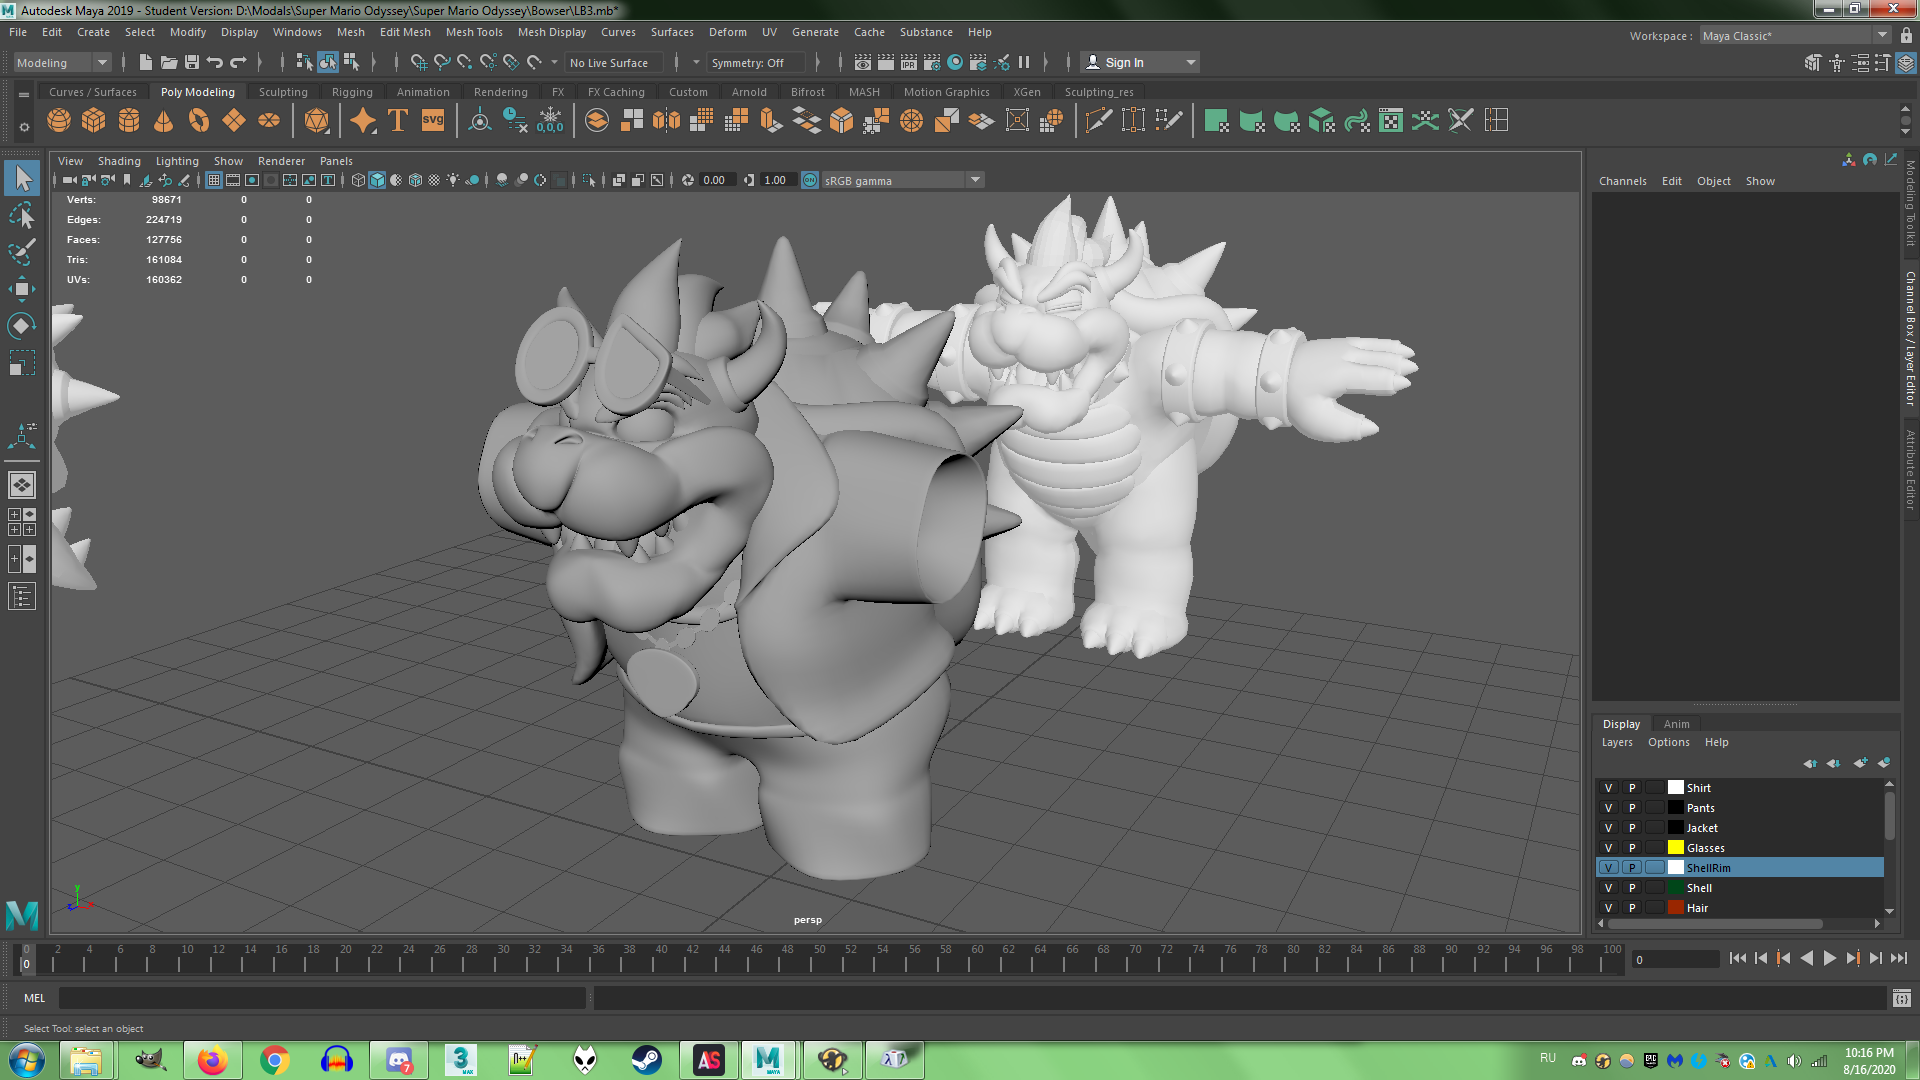Open the Mesh Tools menu
Image resolution: width=1920 pixels, height=1080 pixels.
[x=474, y=32]
